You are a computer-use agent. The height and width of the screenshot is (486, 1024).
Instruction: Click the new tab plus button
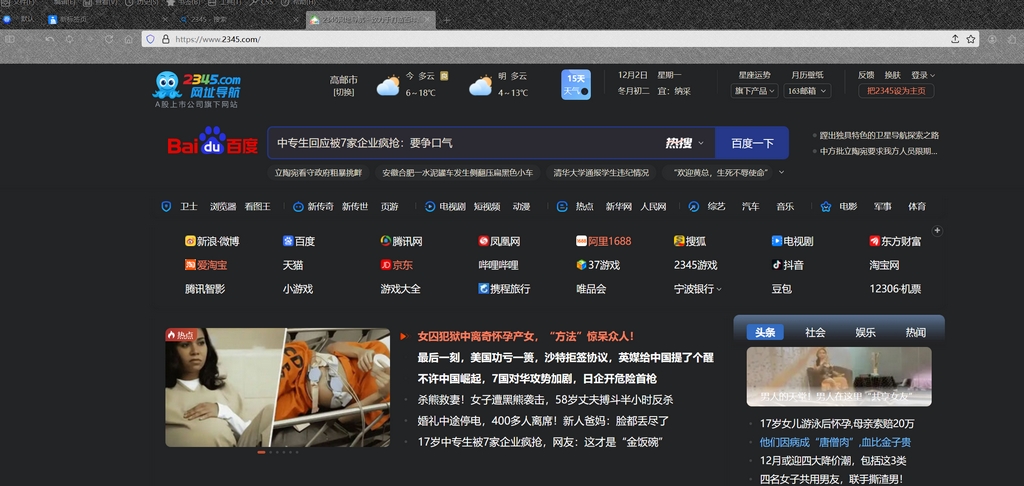(x=447, y=20)
